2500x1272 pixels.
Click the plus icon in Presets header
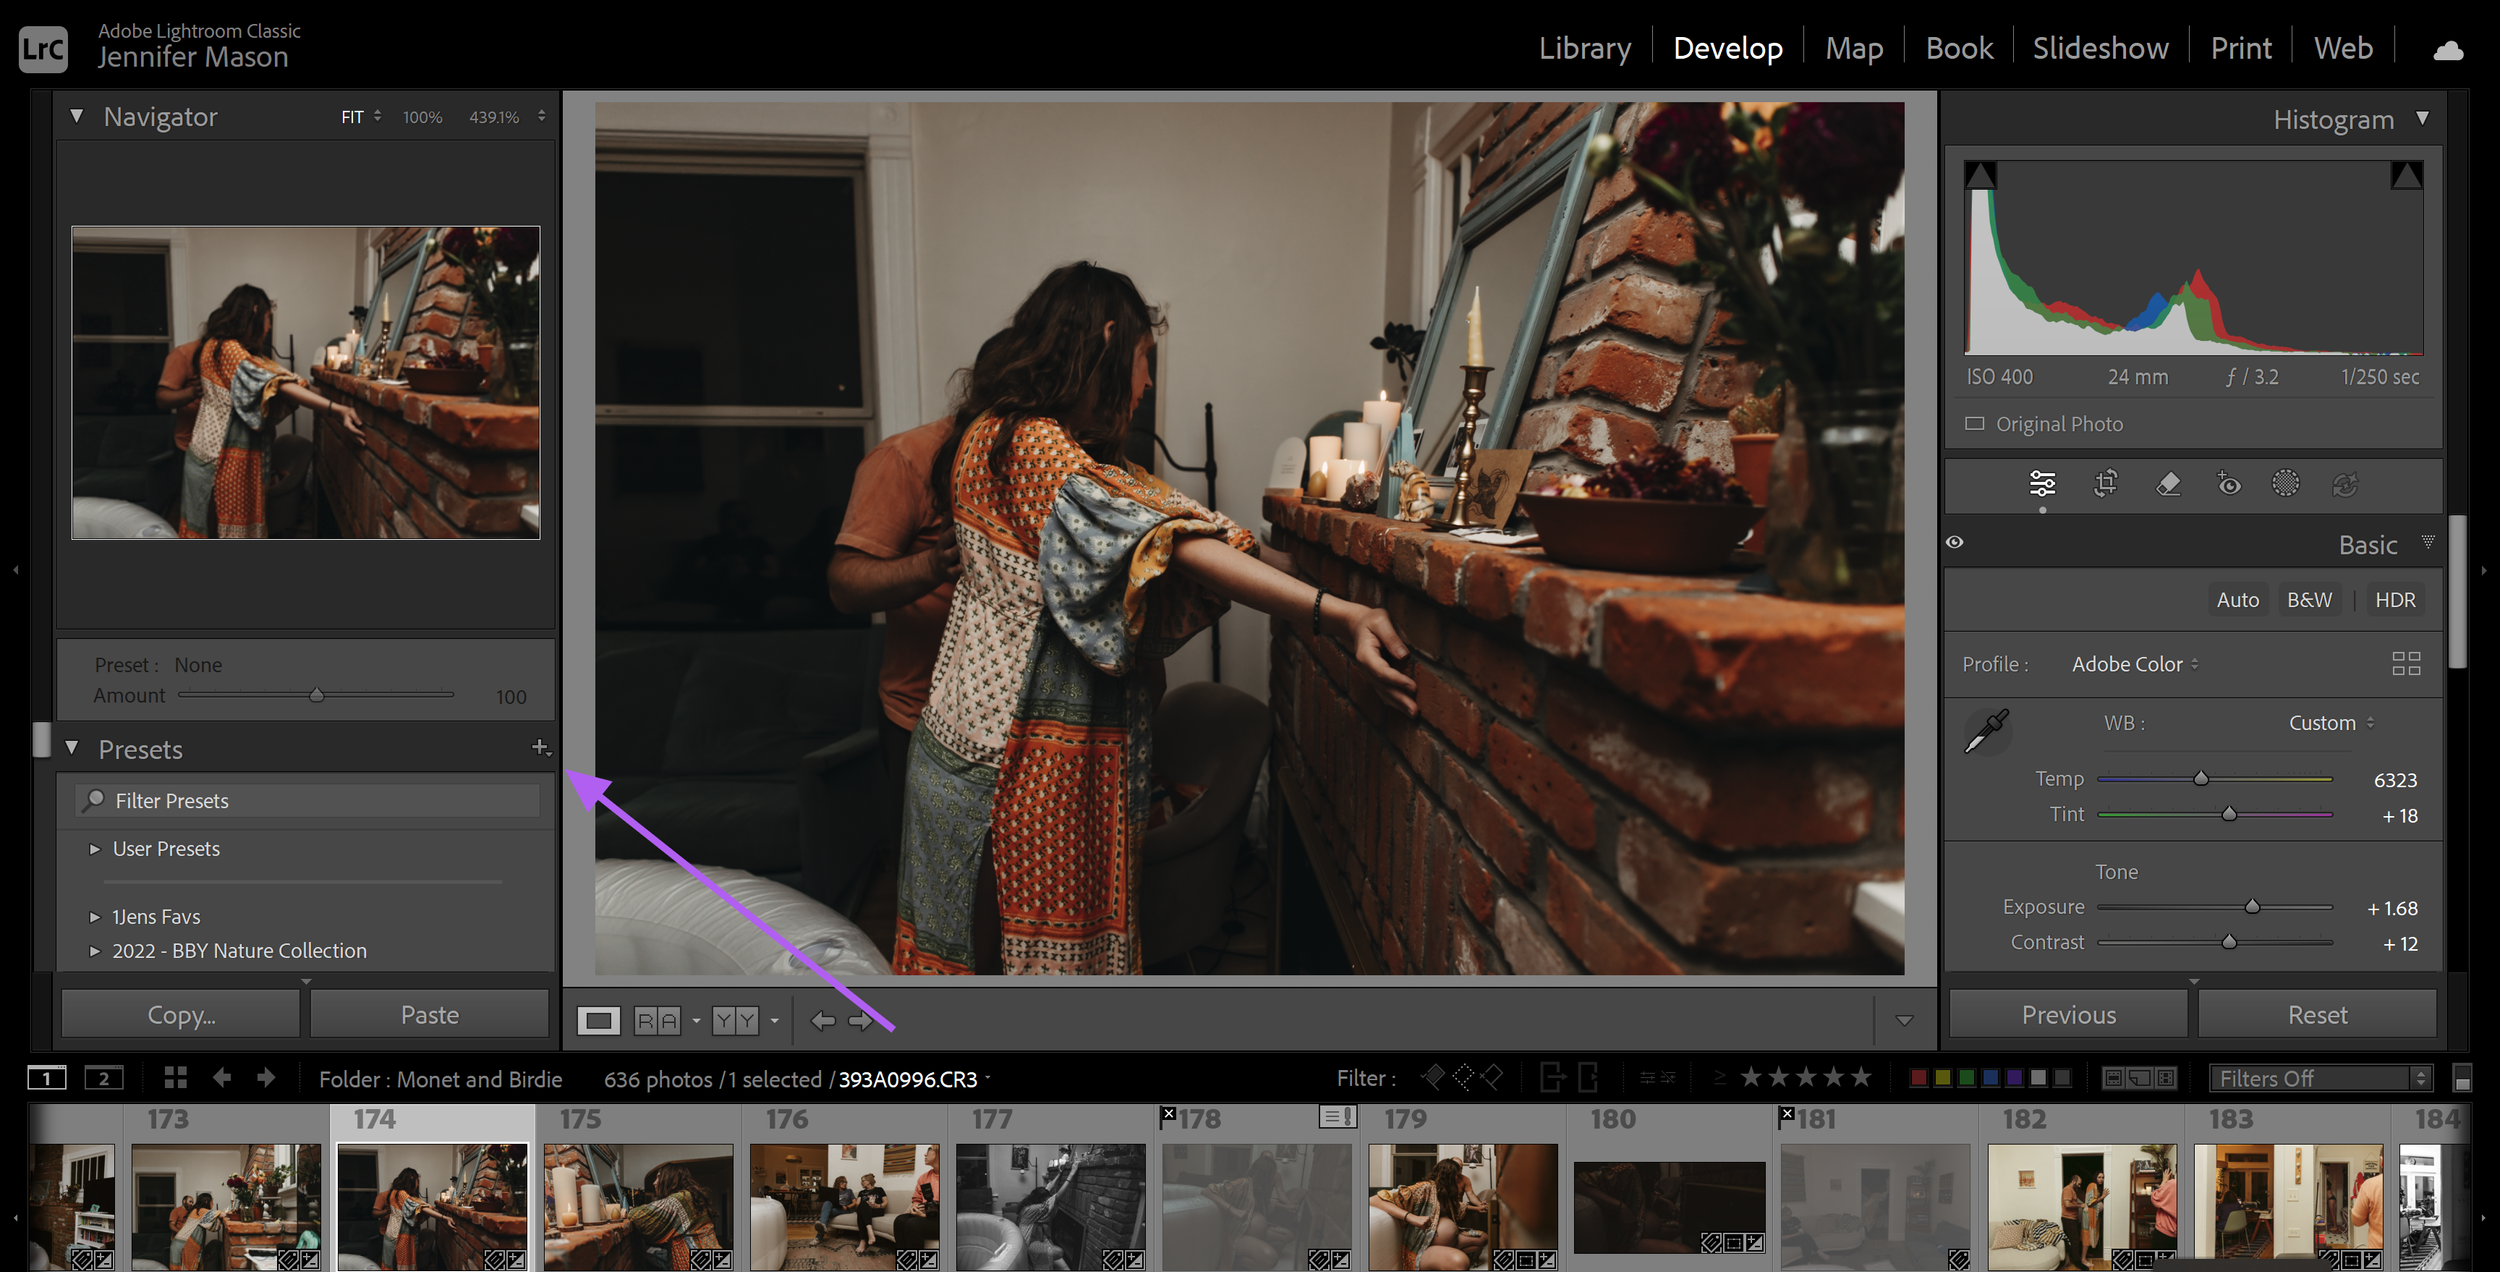(540, 747)
